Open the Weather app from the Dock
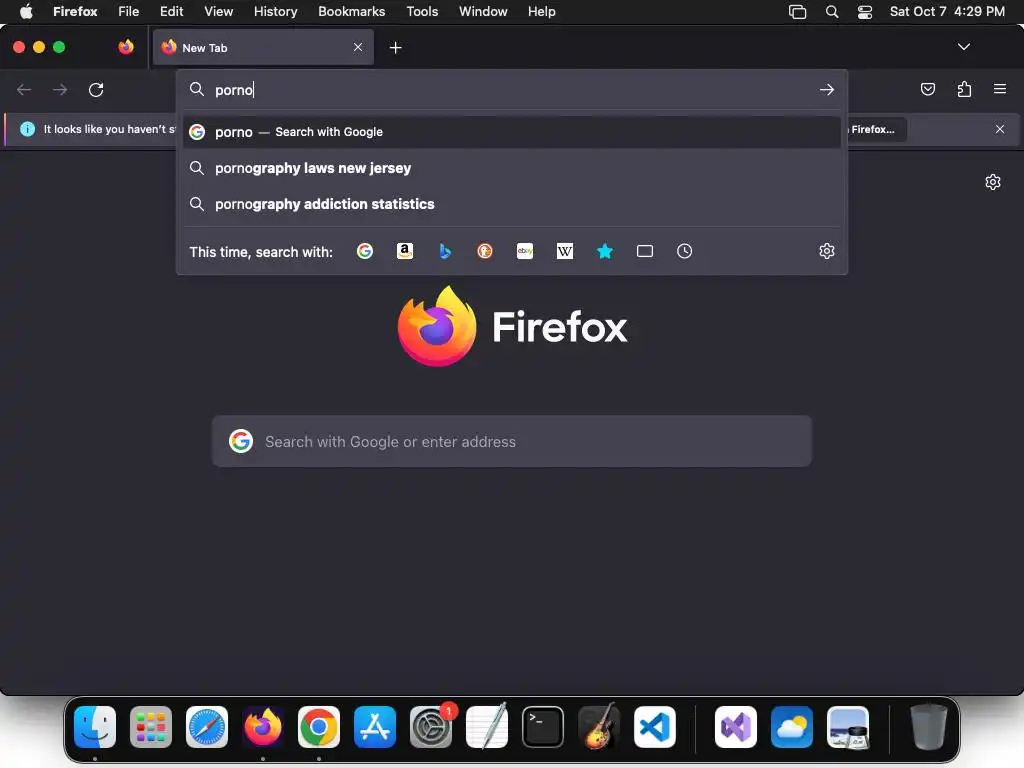 [792, 726]
